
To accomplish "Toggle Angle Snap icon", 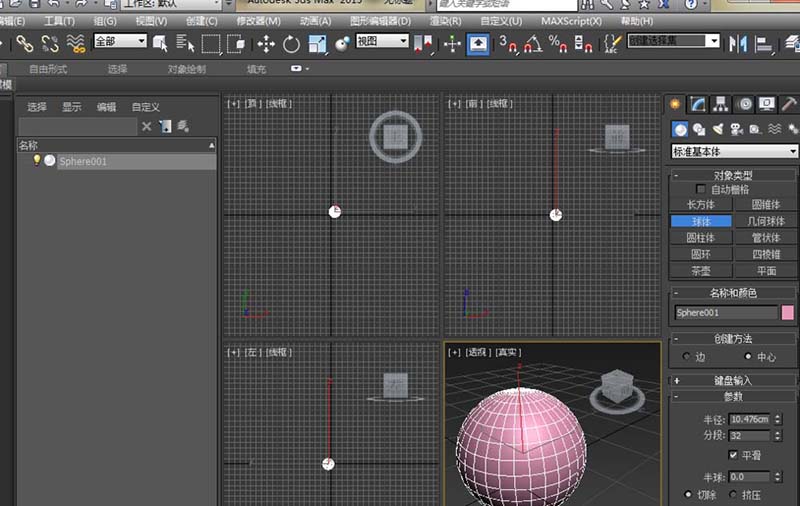I will point(533,44).
